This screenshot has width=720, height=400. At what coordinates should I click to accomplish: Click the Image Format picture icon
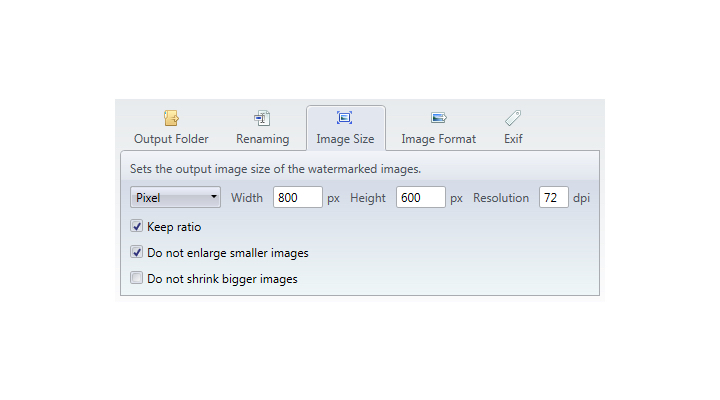pyautogui.click(x=439, y=118)
